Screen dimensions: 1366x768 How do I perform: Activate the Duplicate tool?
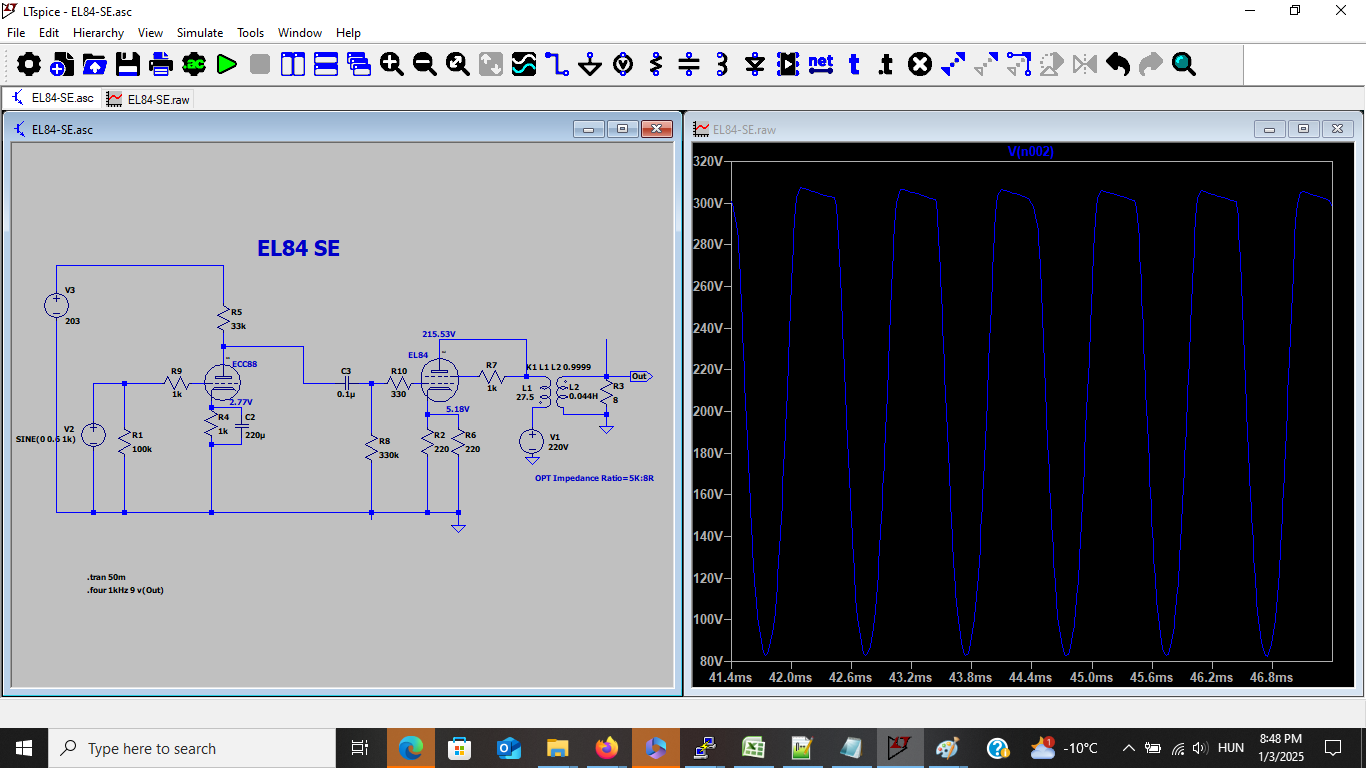tap(953, 64)
